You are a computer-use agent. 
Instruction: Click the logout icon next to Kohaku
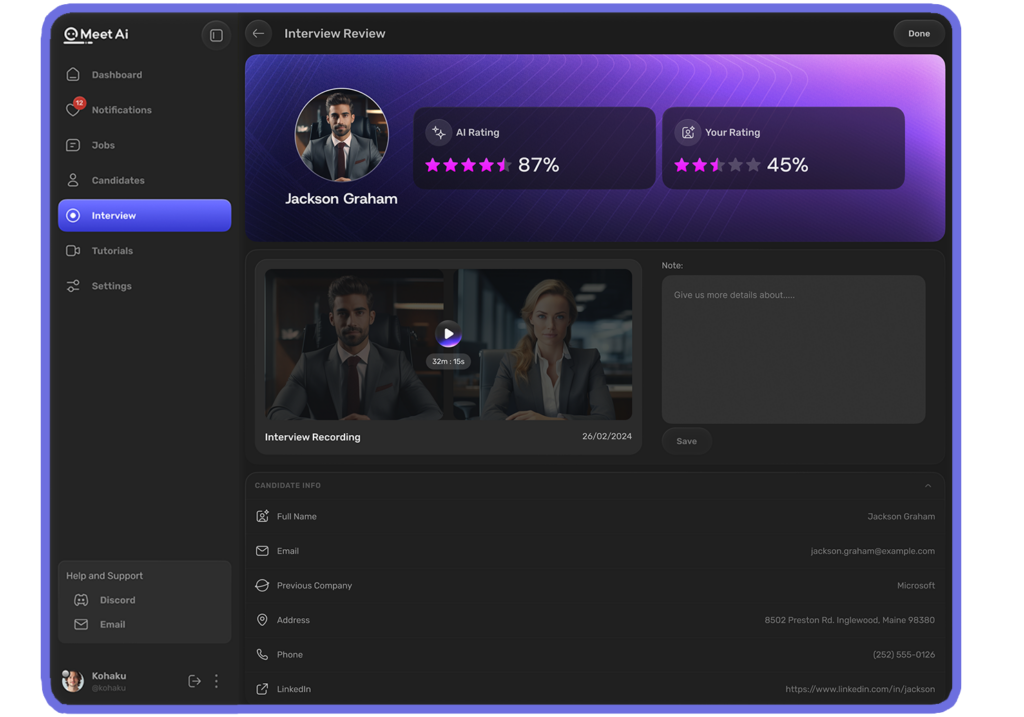click(194, 680)
